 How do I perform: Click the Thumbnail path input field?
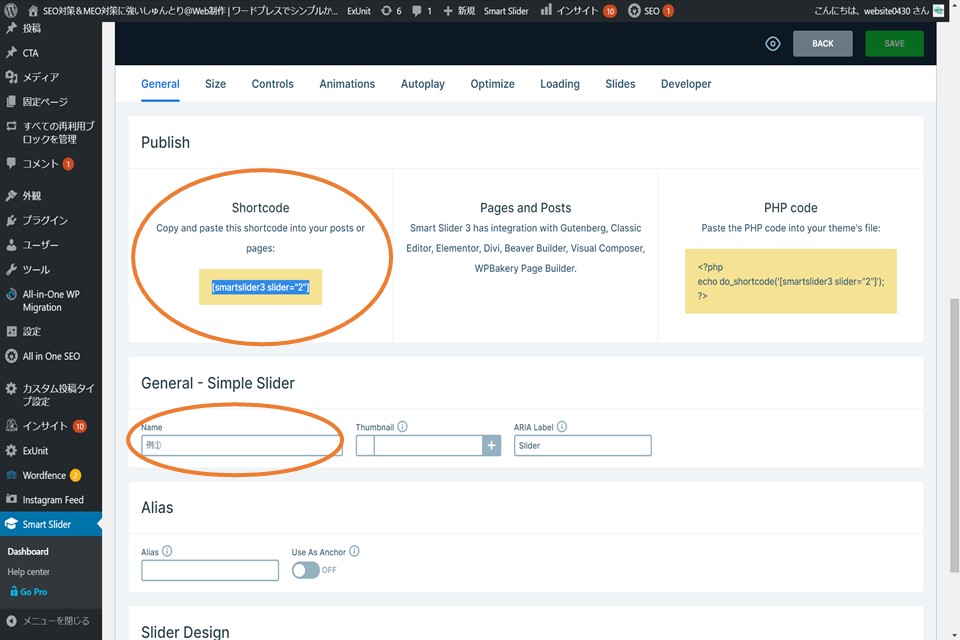pyautogui.click(x=428, y=445)
